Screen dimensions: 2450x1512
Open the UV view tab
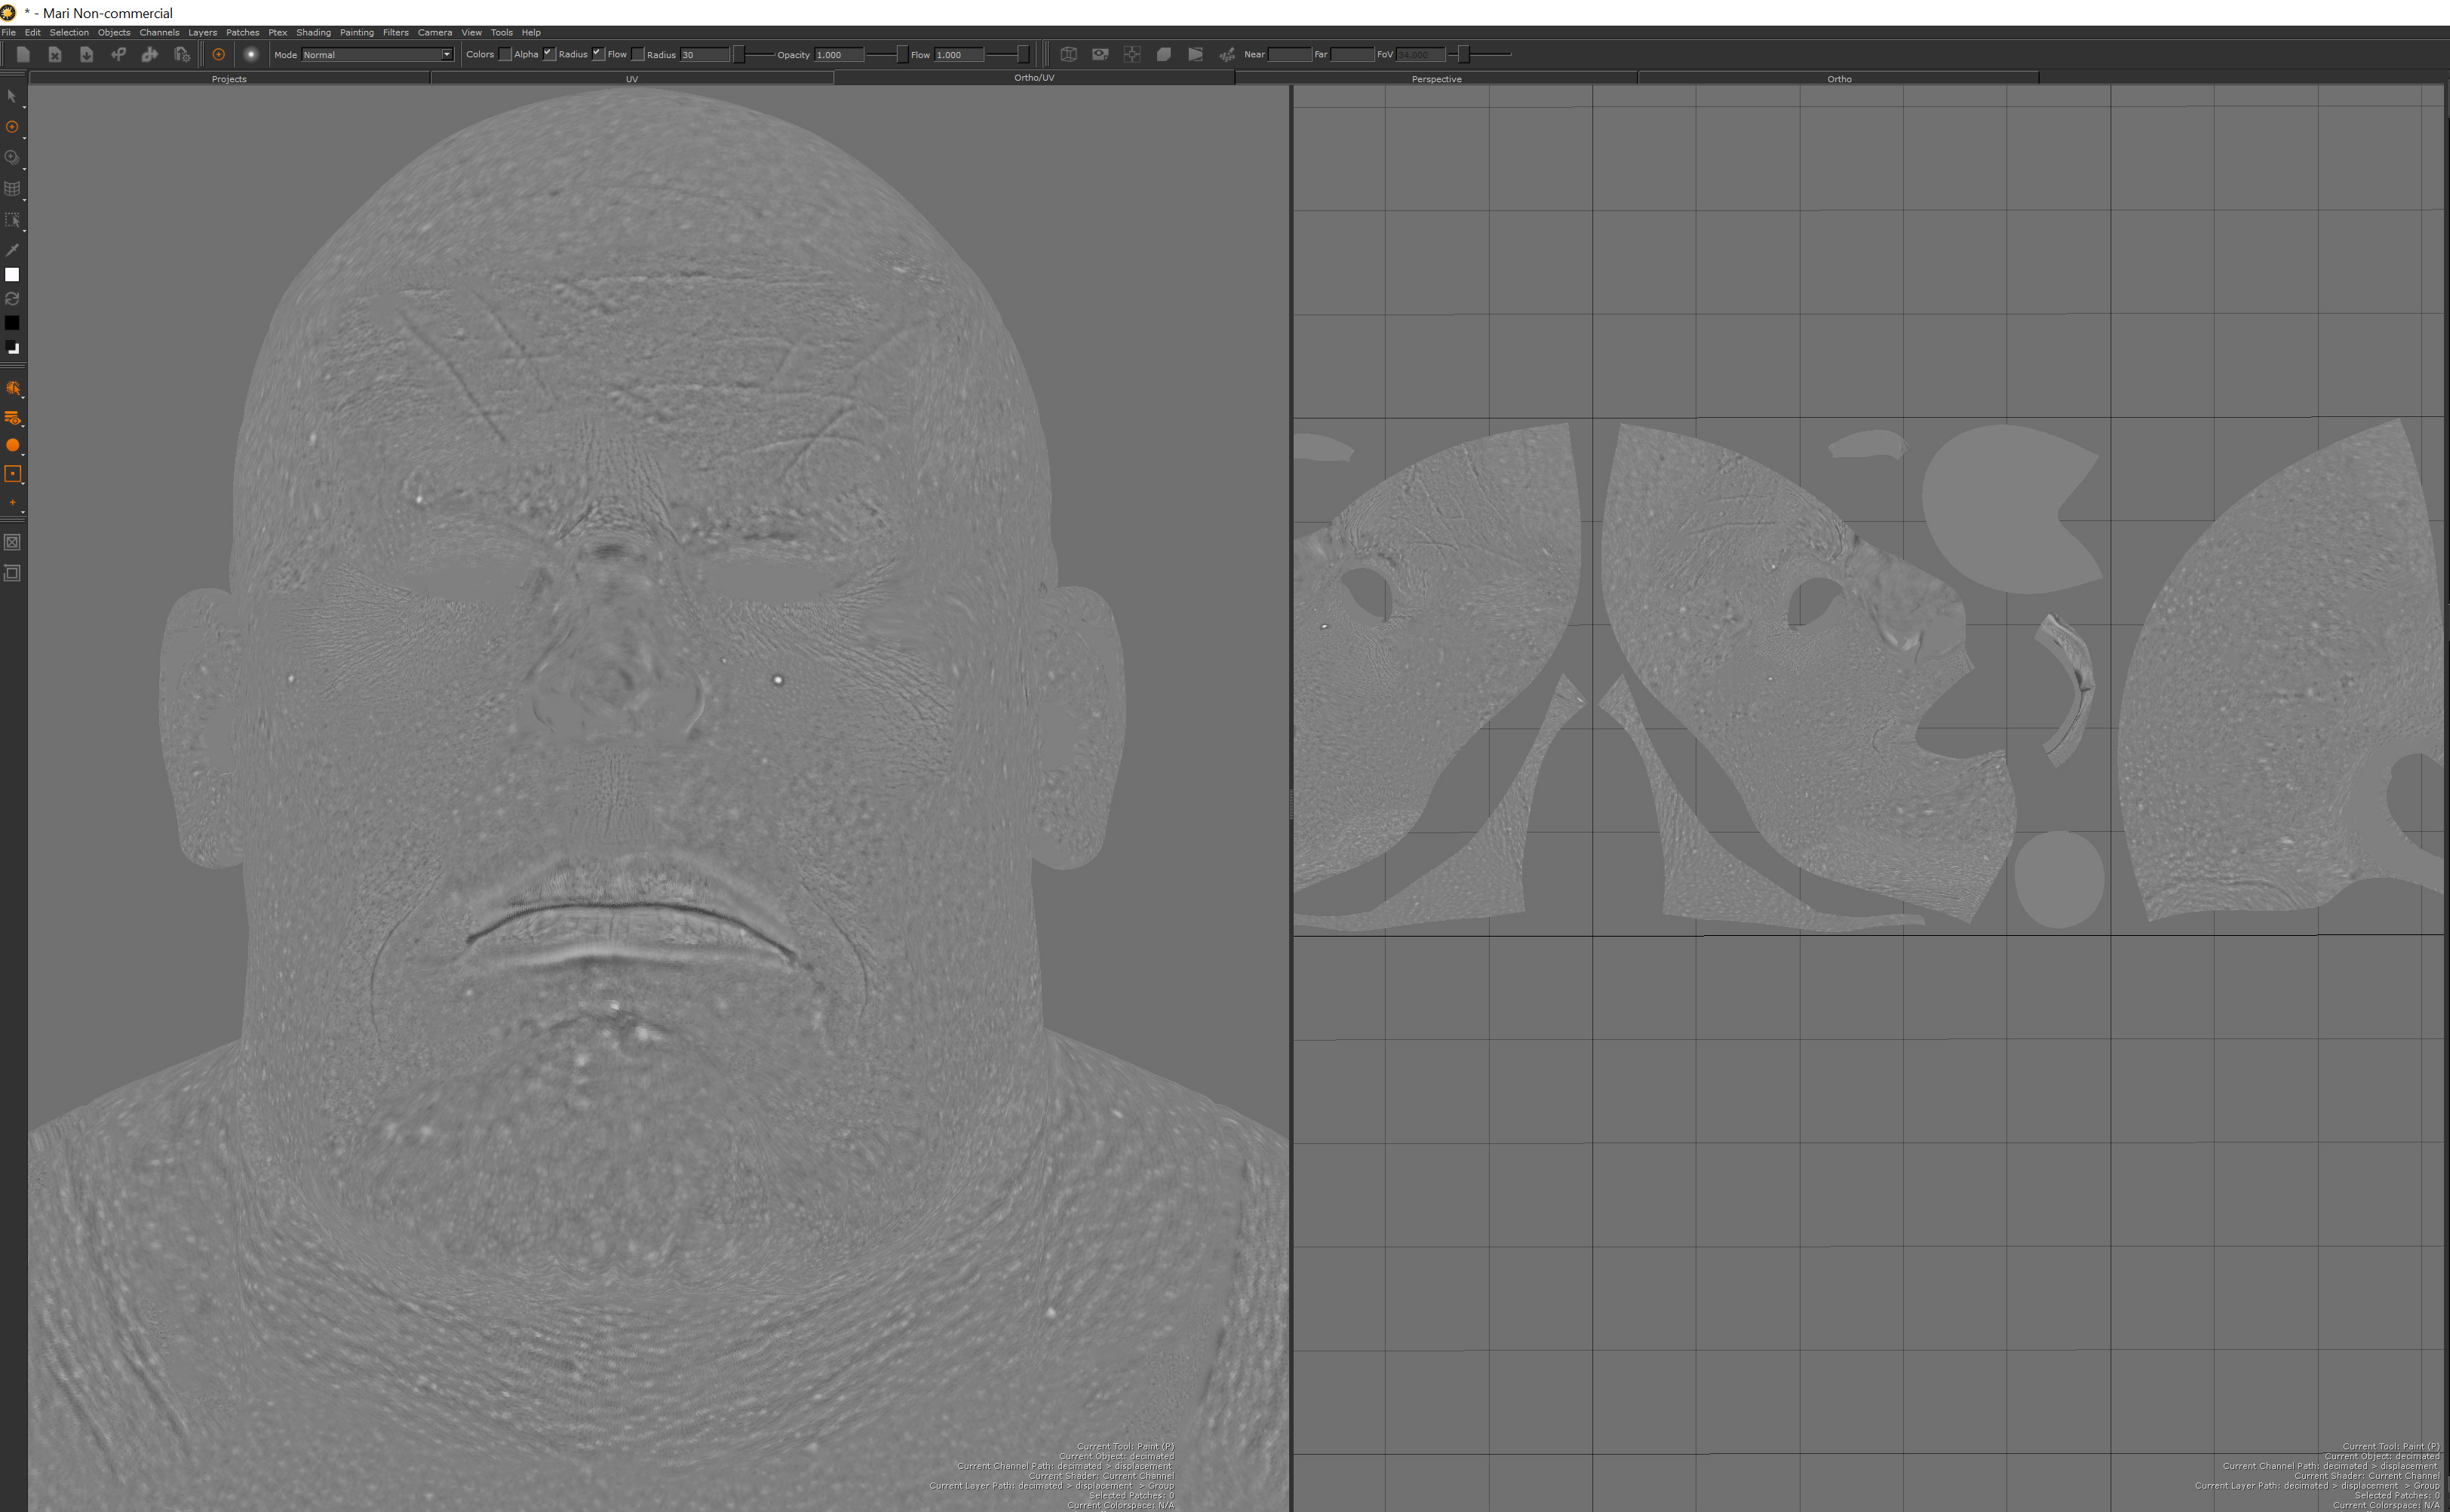[x=631, y=78]
